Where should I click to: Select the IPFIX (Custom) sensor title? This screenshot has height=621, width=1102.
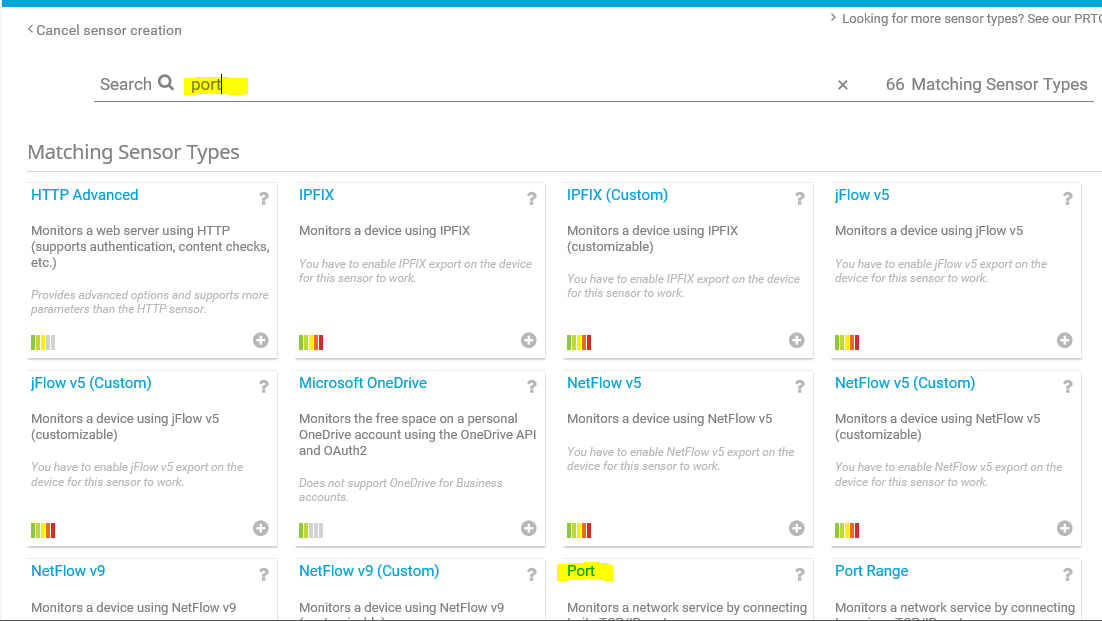[x=617, y=195]
